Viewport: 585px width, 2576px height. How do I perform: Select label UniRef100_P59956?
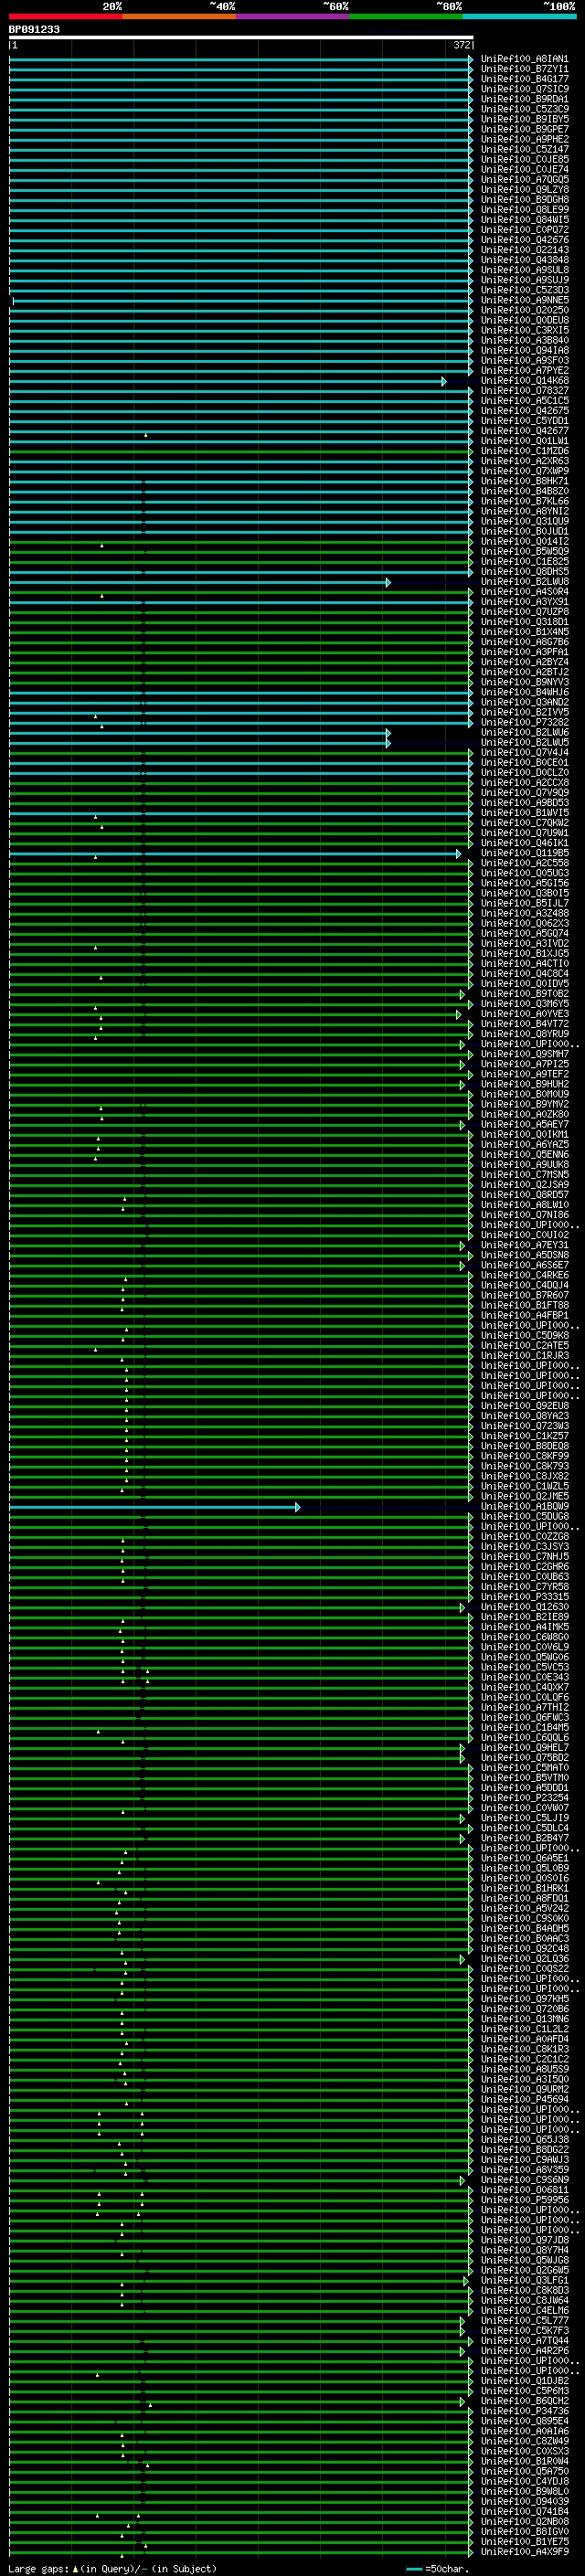coord(524,2199)
